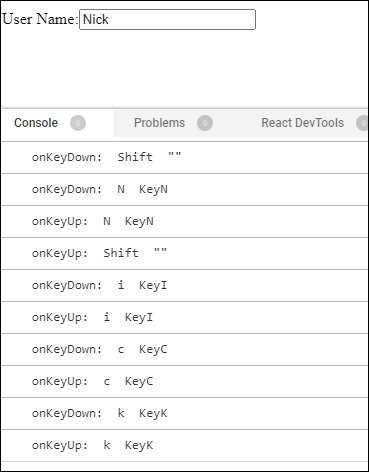Select the onKeyDown N KeyN log entry

click(x=184, y=189)
